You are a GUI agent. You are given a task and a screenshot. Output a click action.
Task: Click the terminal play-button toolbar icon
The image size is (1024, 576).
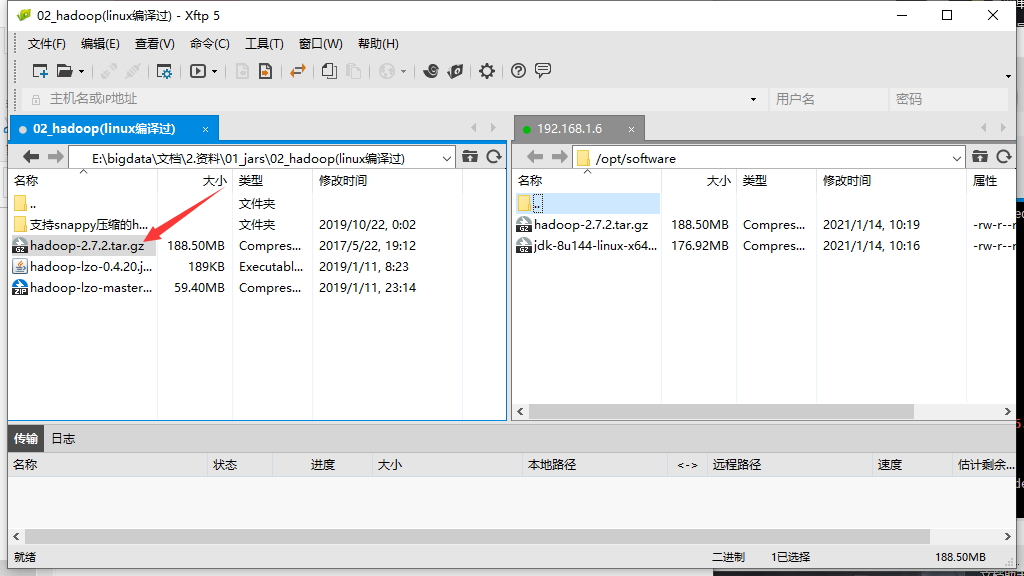click(x=198, y=71)
